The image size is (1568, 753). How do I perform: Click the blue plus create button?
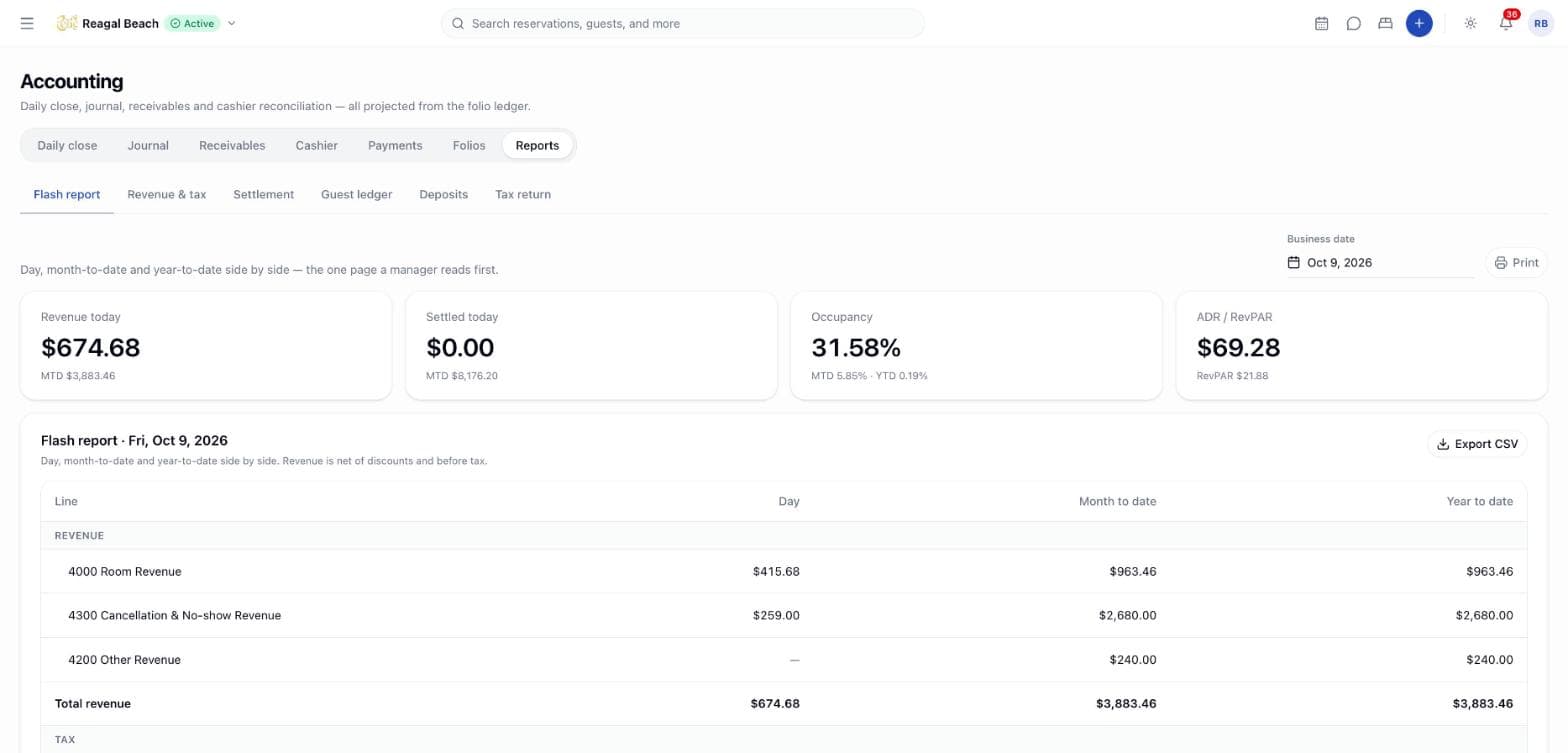1419,23
